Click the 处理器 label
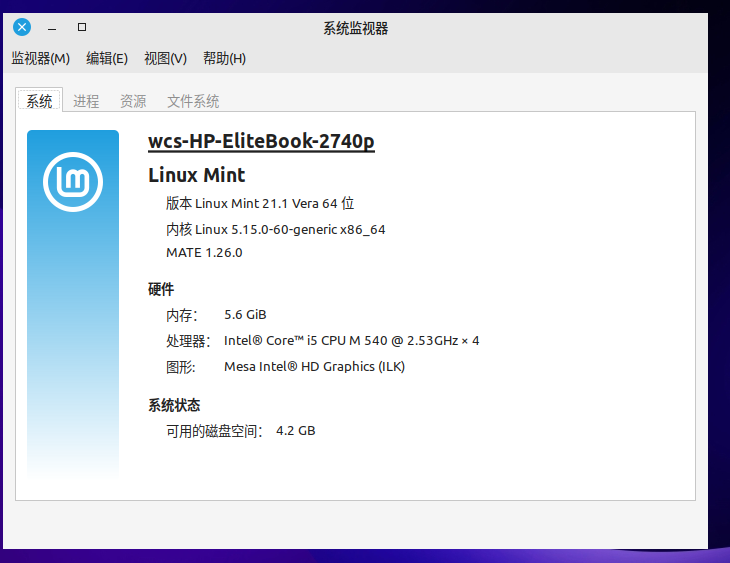Viewport: 730px width, 563px height. [x=189, y=341]
